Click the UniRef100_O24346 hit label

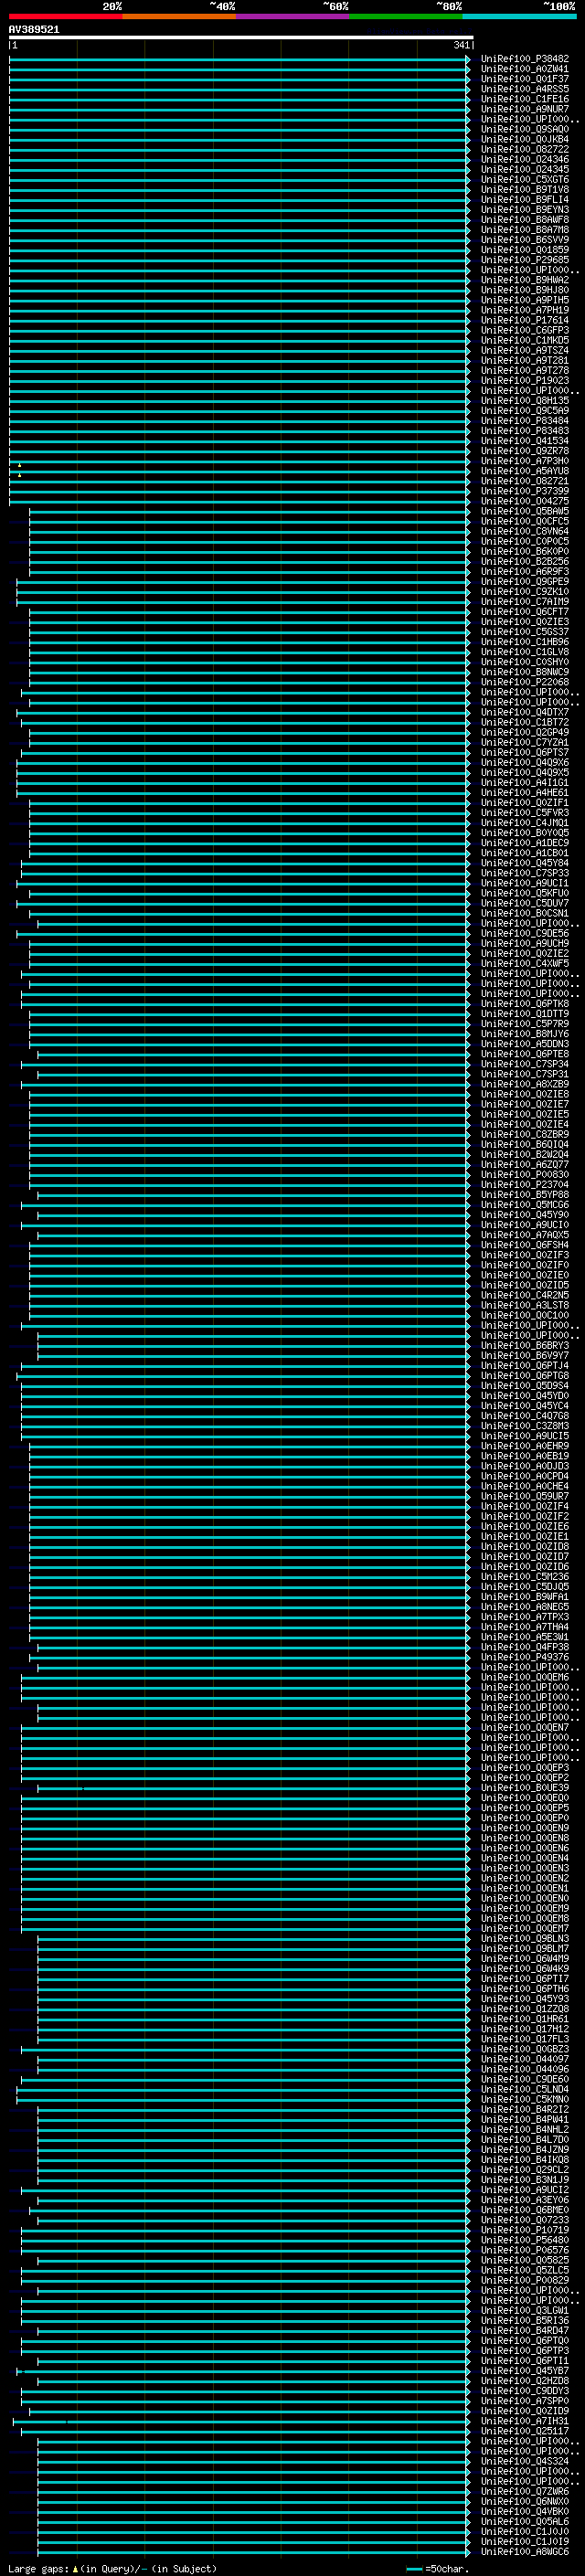tap(525, 159)
